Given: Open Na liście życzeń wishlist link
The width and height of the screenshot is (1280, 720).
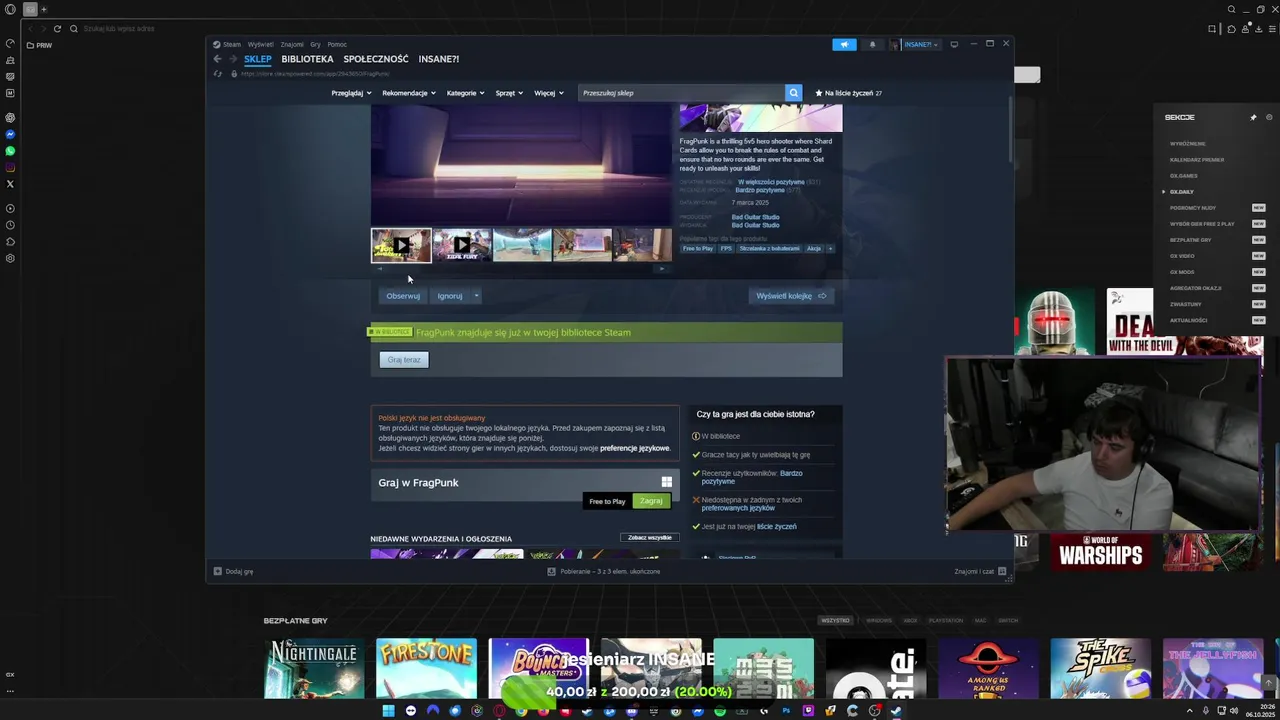Looking at the screenshot, I should tap(849, 93).
